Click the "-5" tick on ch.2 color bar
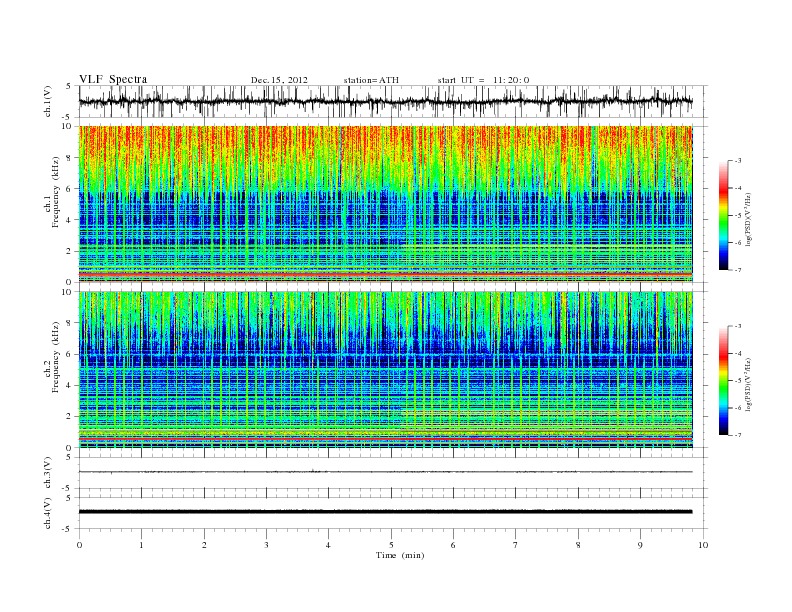 [x=738, y=381]
